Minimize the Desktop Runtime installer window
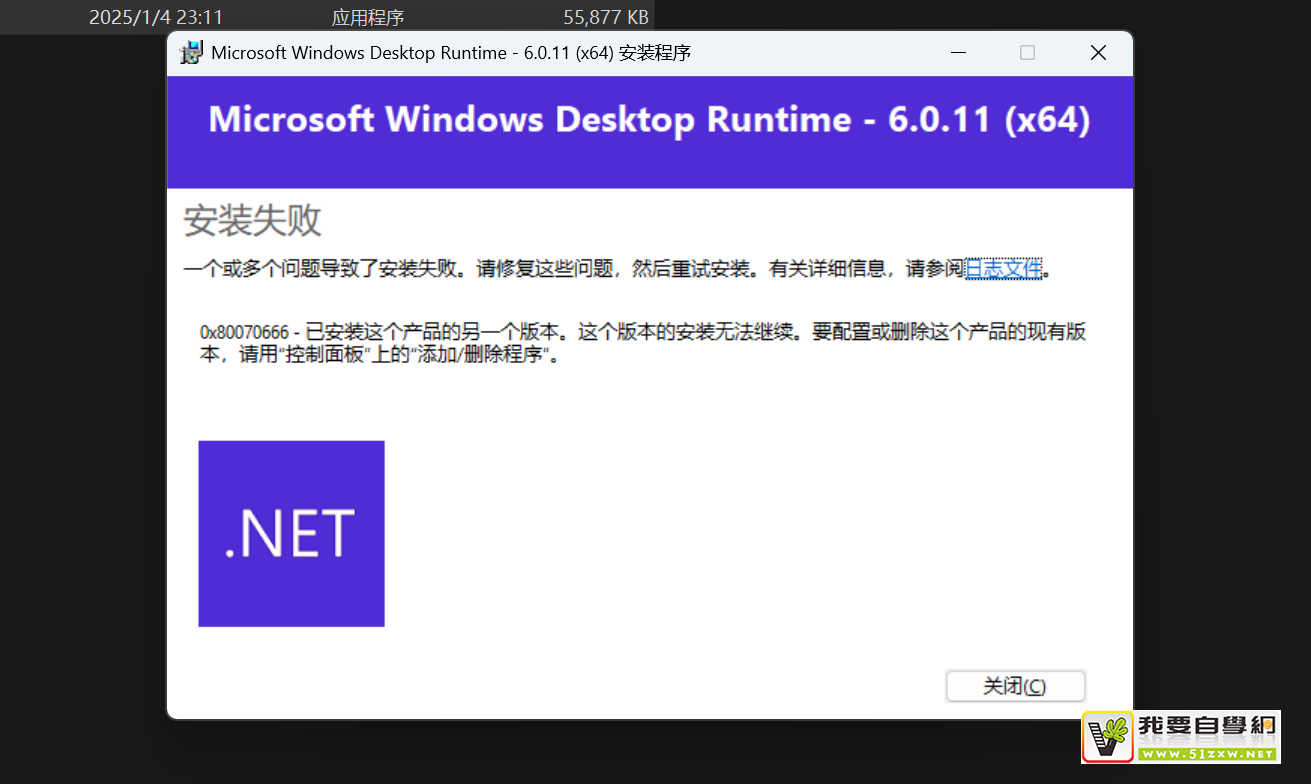 [x=957, y=53]
